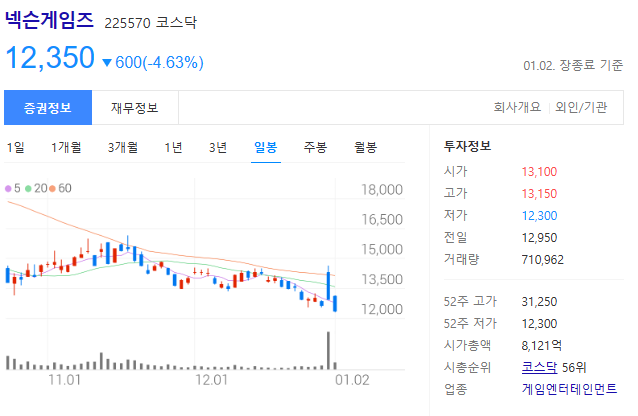This screenshot has height=416, width=638.
Task: Select the 일봉 candlestick chart tab
Action: tap(266, 147)
